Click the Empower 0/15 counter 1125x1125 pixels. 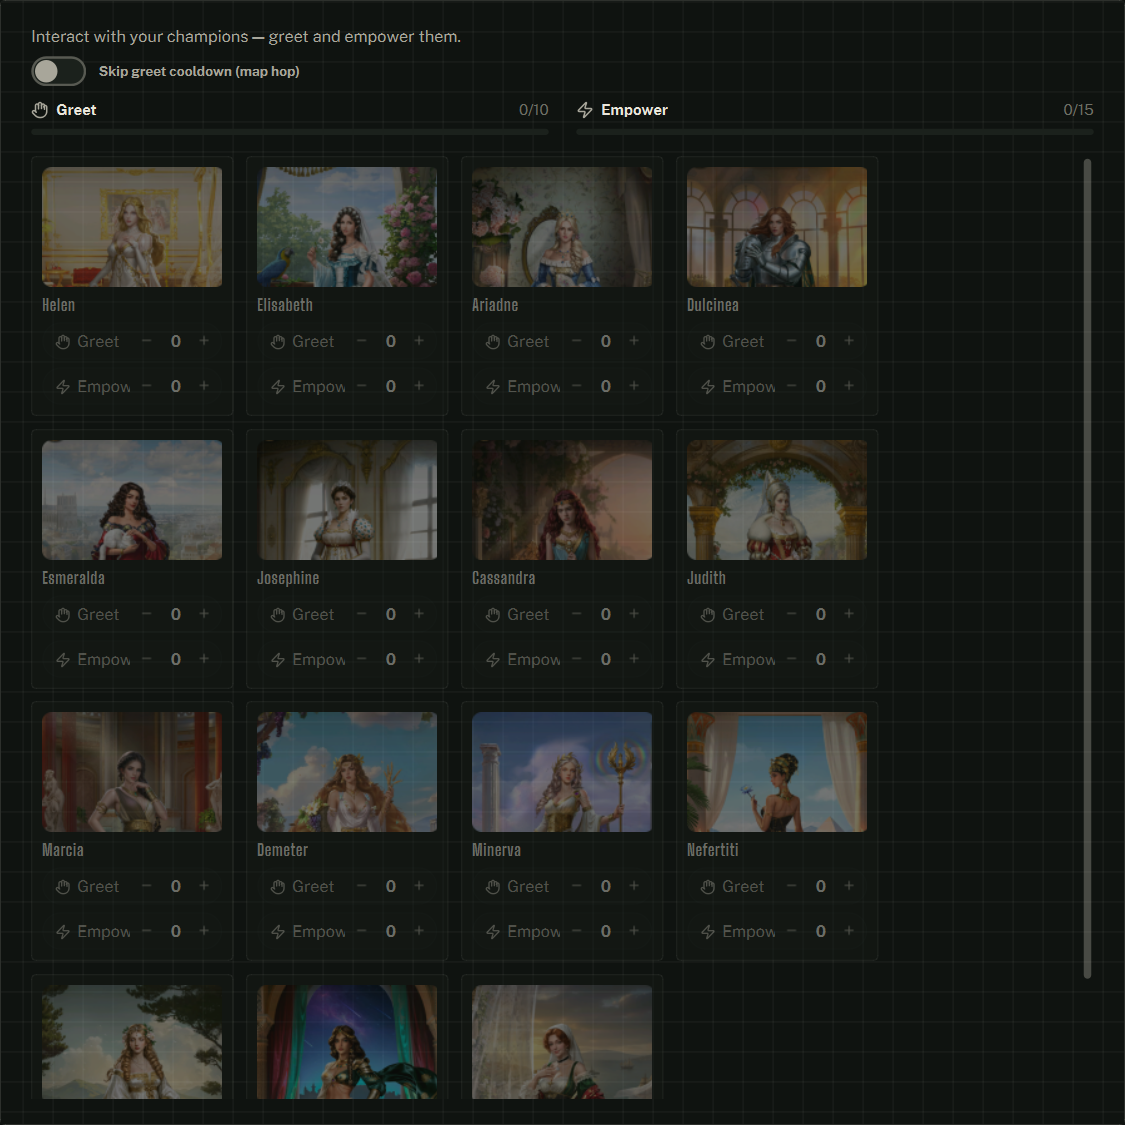coord(1078,110)
